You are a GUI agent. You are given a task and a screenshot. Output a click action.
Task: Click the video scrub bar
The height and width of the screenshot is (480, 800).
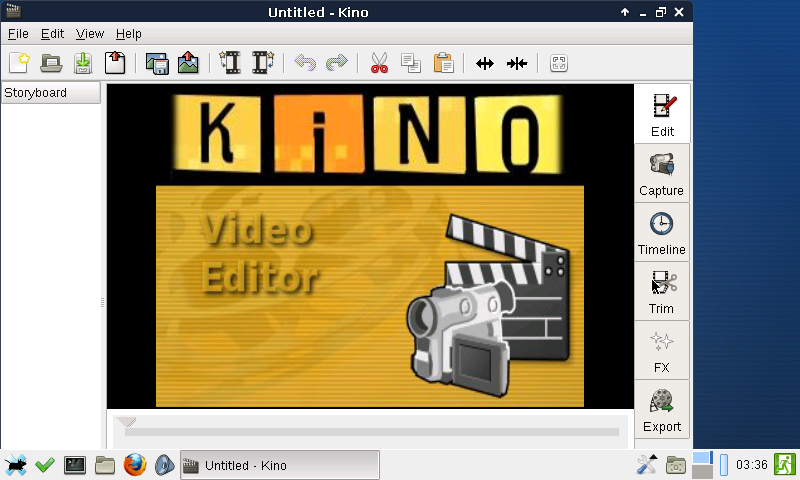370,432
